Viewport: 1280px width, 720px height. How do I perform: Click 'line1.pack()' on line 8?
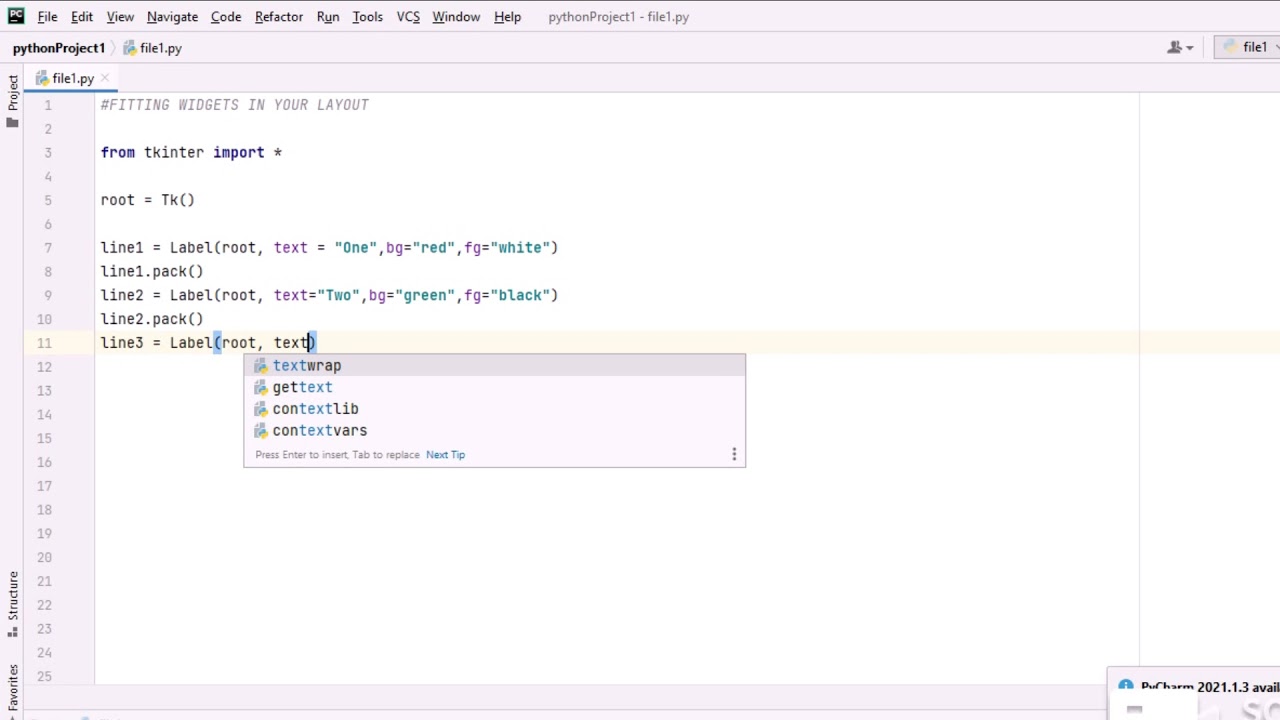(x=152, y=272)
